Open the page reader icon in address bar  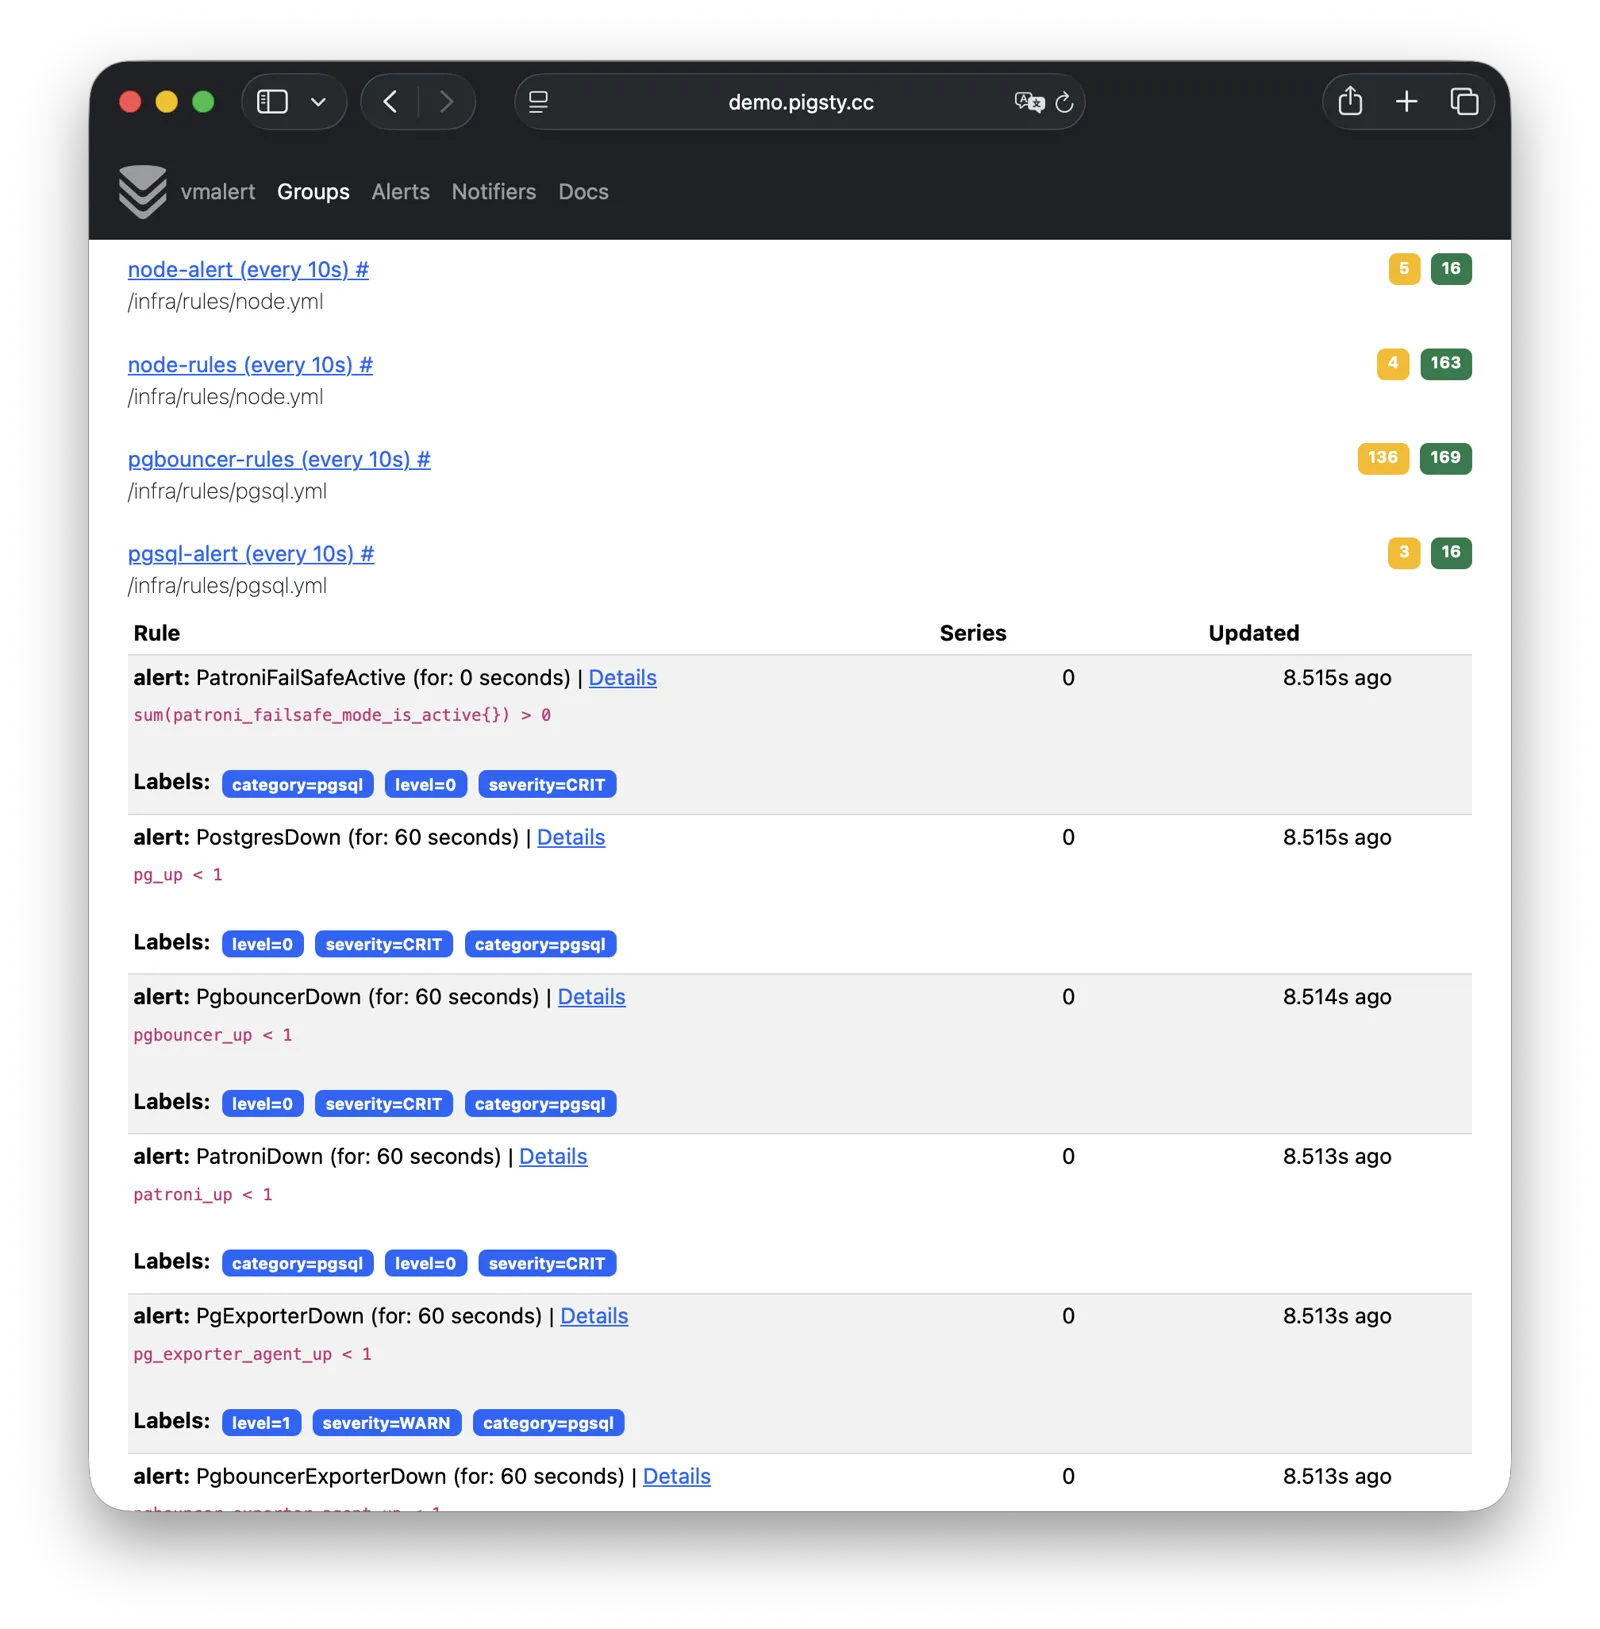[x=538, y=102]
